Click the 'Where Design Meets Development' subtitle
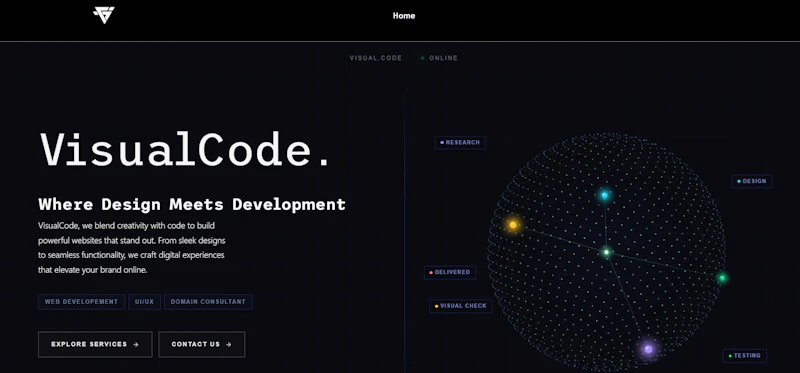Viewport: 800px width, 373px height. [x=192, y=205]
